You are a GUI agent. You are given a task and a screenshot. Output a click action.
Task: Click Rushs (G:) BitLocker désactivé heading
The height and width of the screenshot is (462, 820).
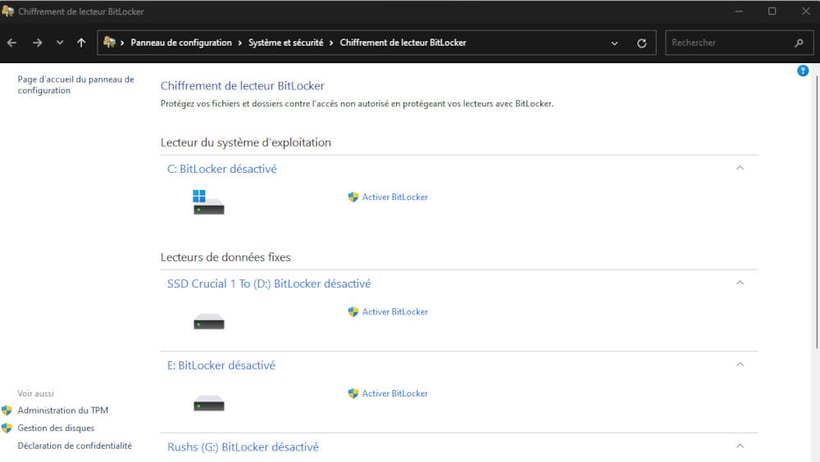[x=243, y=447]
